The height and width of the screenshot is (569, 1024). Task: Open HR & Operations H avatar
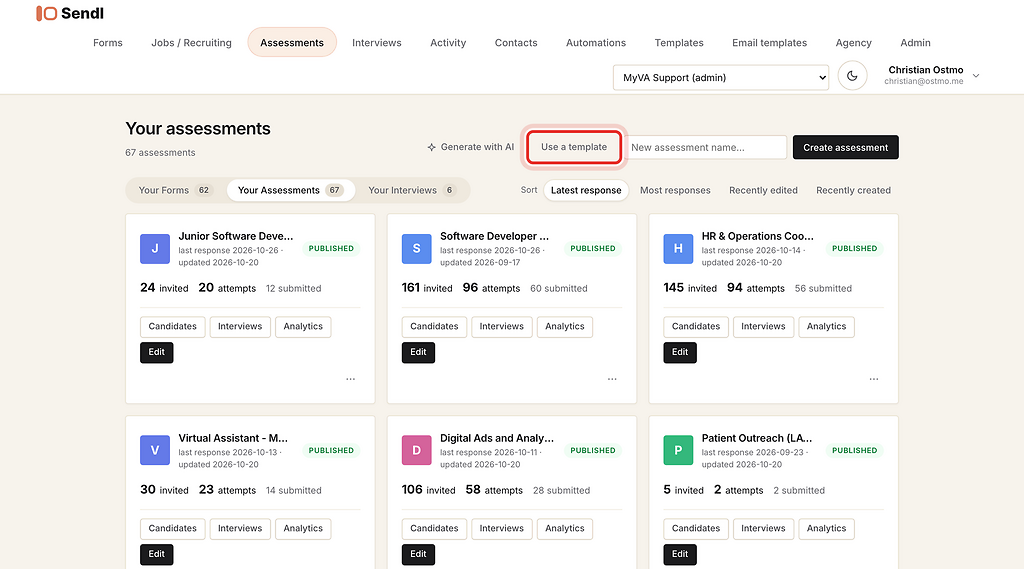point(678,249)
